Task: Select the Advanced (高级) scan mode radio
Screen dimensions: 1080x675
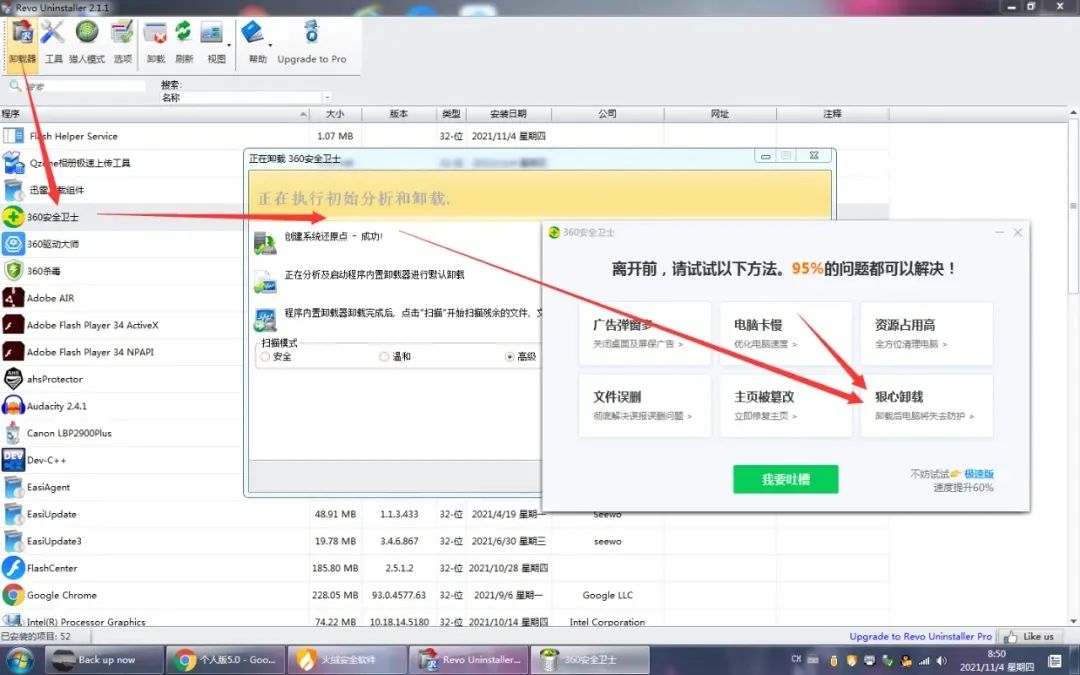Action: 510,356
